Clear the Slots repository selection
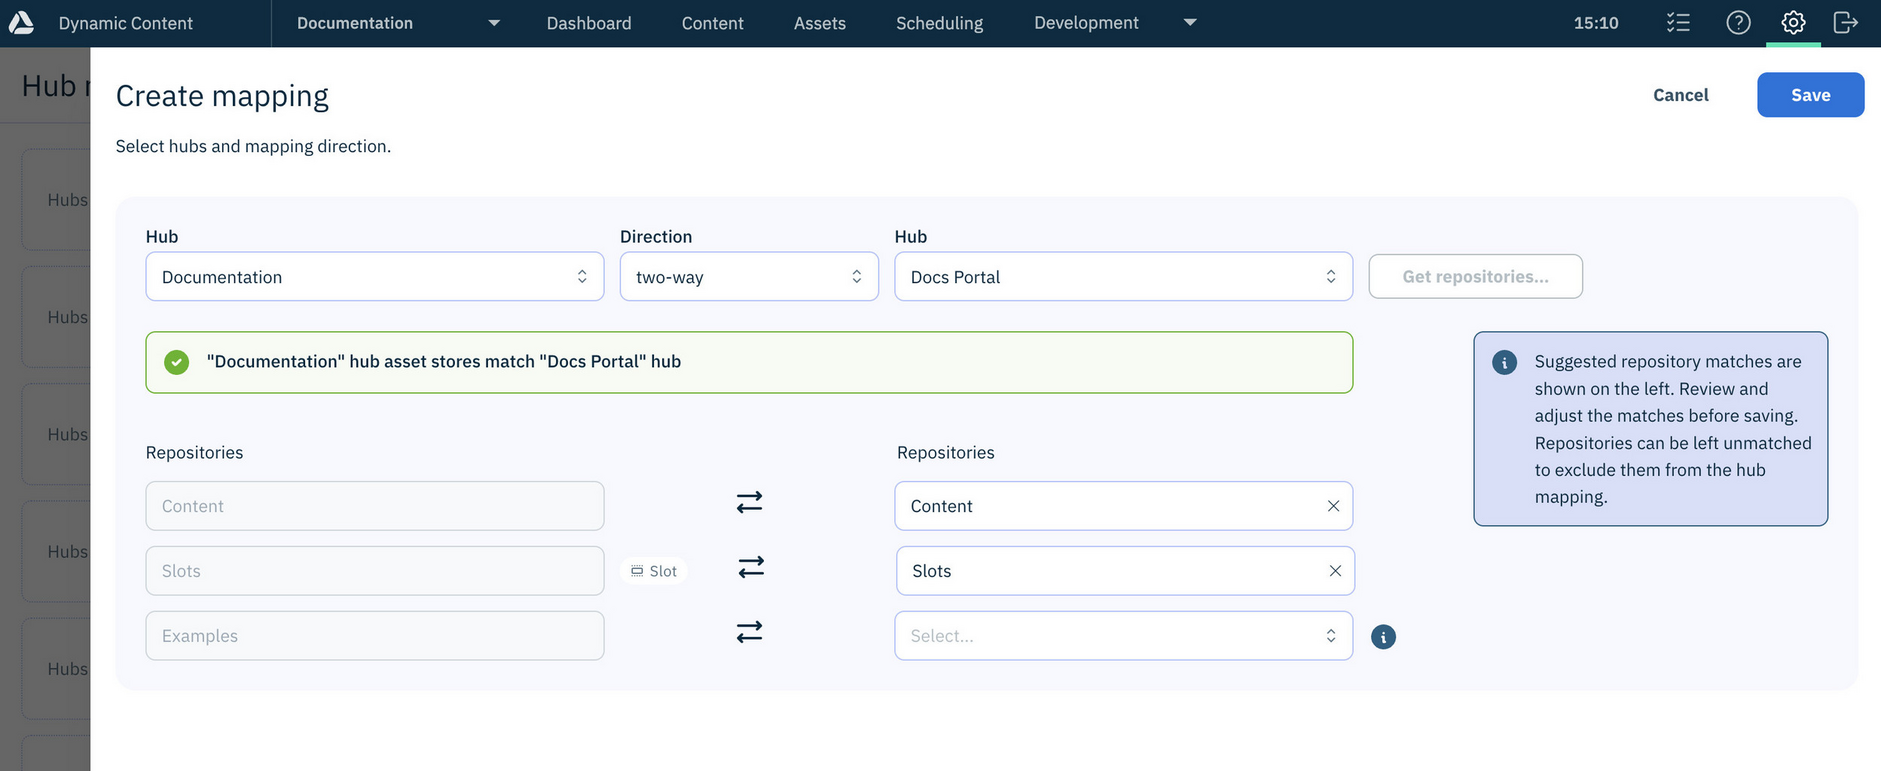The height and width of the screenshot is (771, 1881). (1335, 571)
